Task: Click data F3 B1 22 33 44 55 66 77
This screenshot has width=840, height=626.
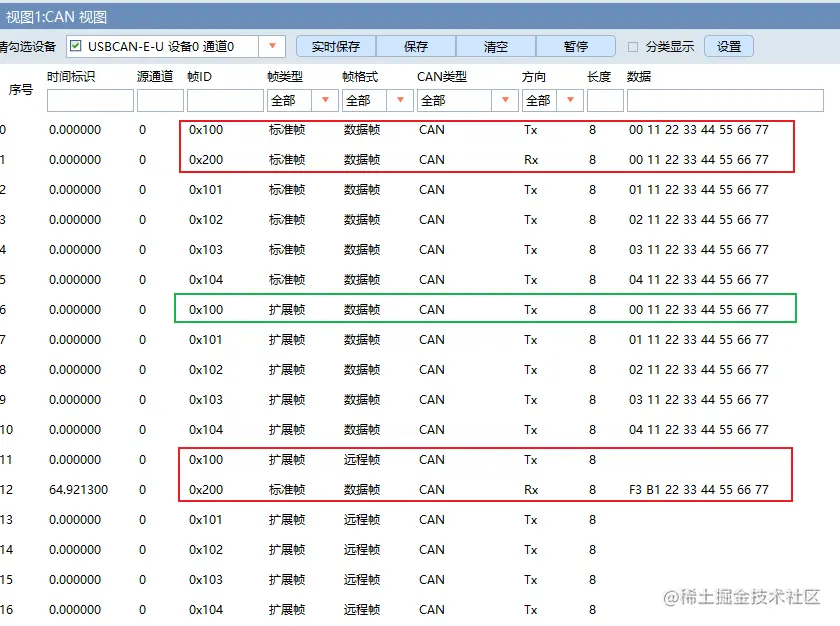Action: point(699,489)
